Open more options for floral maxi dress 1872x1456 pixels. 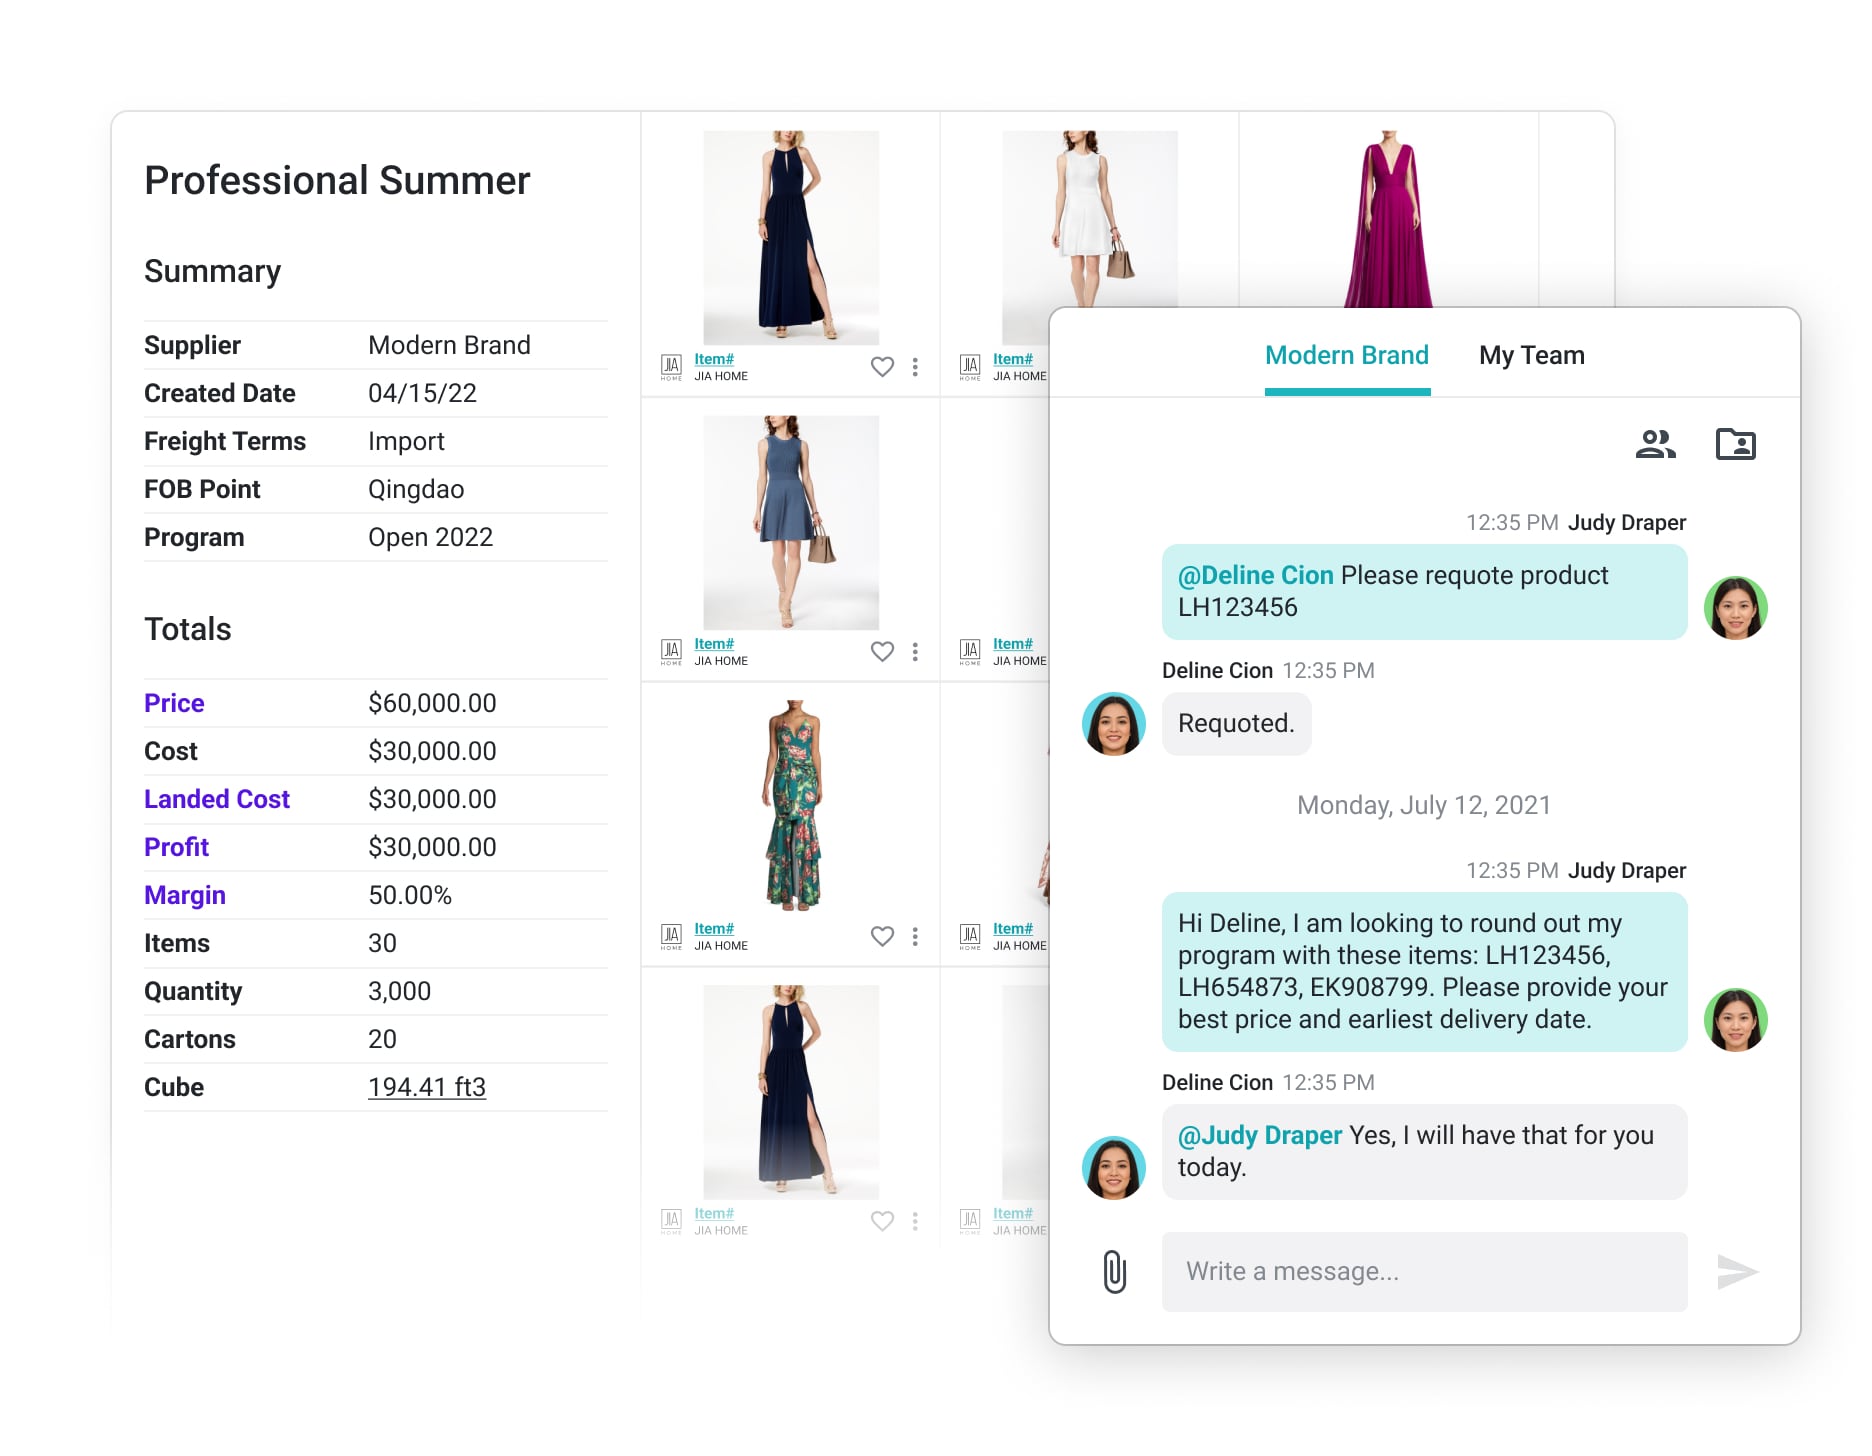(915, 937)
